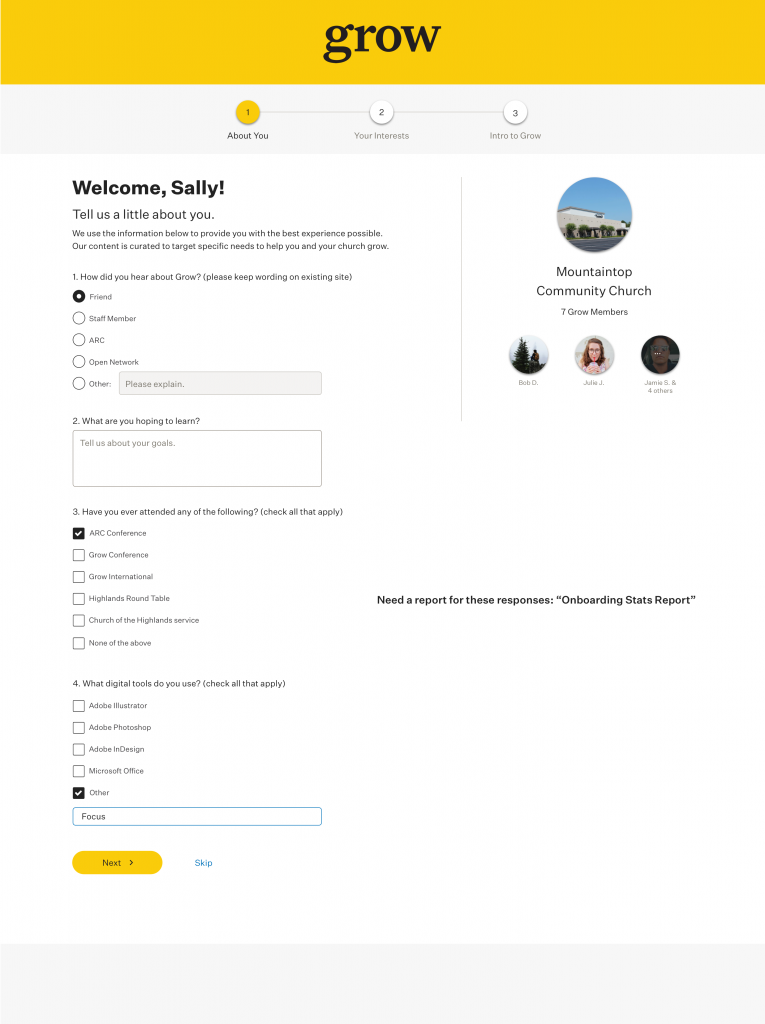Click the grow logo in header

pos(382,41)
